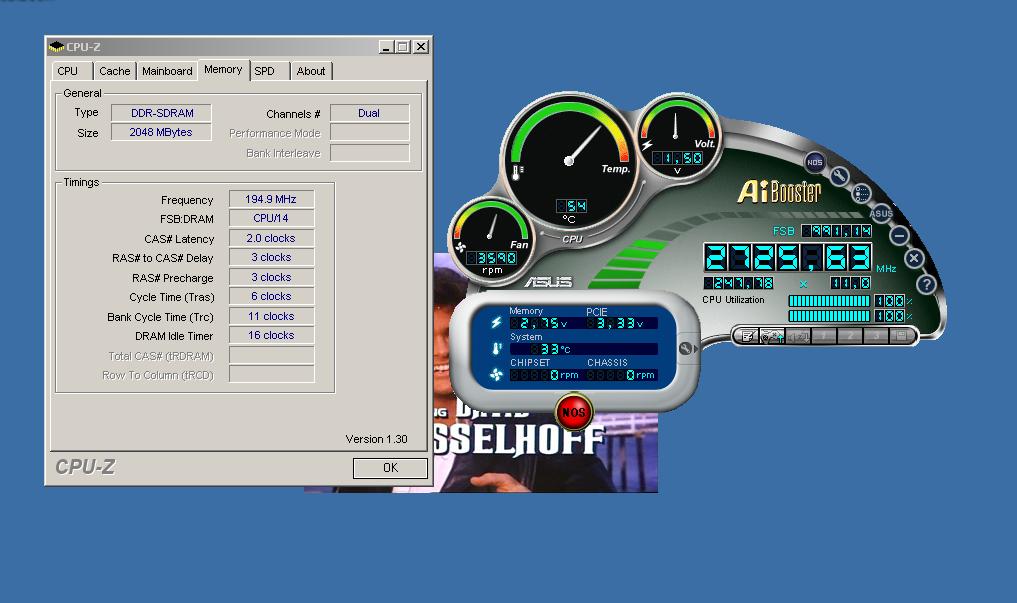Click the Dual channels field
Image resolution: width=1017 pixels, height=603 pixels.
point(370,113)
